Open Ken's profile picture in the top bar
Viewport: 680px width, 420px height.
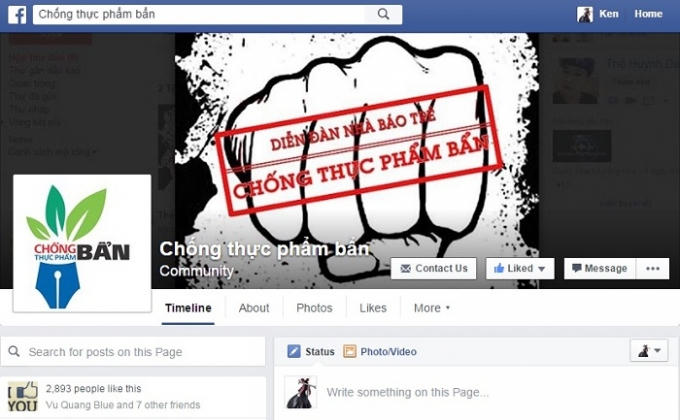coord(585,14)
